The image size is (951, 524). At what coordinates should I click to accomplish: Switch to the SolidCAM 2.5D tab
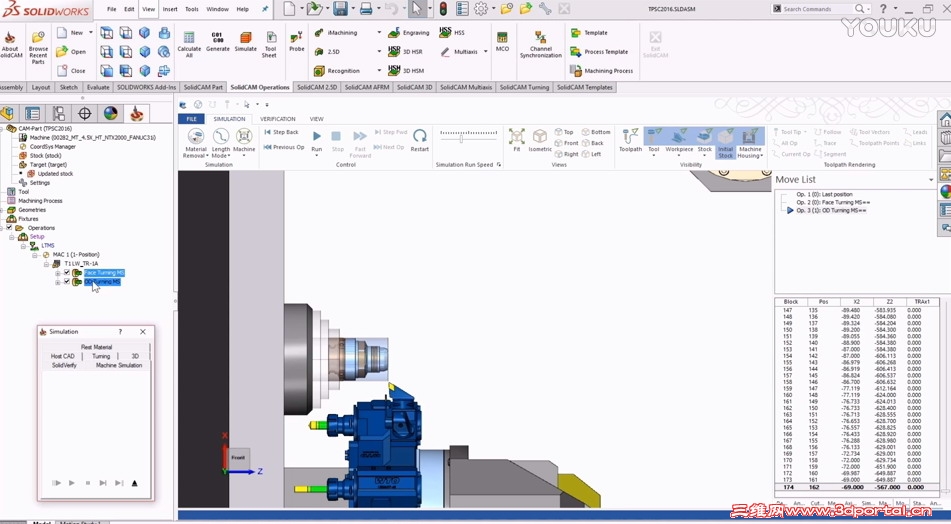[317, 87]
